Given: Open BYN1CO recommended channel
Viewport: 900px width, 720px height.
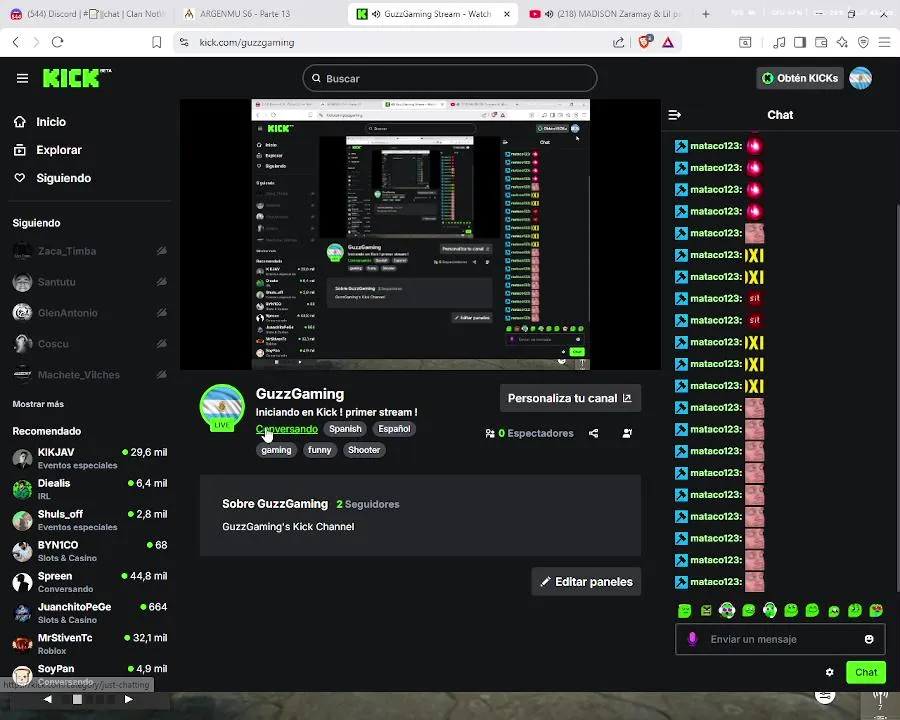Looking at the screenshot, I should pos(90,551).
